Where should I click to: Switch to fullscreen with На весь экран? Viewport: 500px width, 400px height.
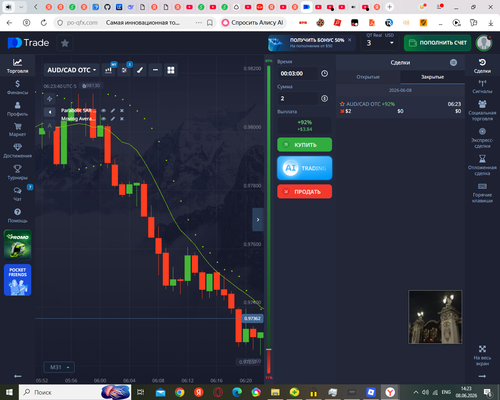click(x=482, y=356)
